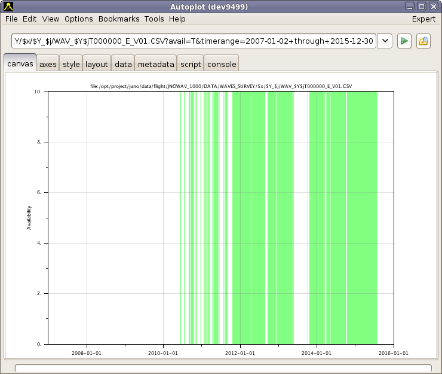Click the 2014-01-01 x-axis tick label

(x=317, y=353)
